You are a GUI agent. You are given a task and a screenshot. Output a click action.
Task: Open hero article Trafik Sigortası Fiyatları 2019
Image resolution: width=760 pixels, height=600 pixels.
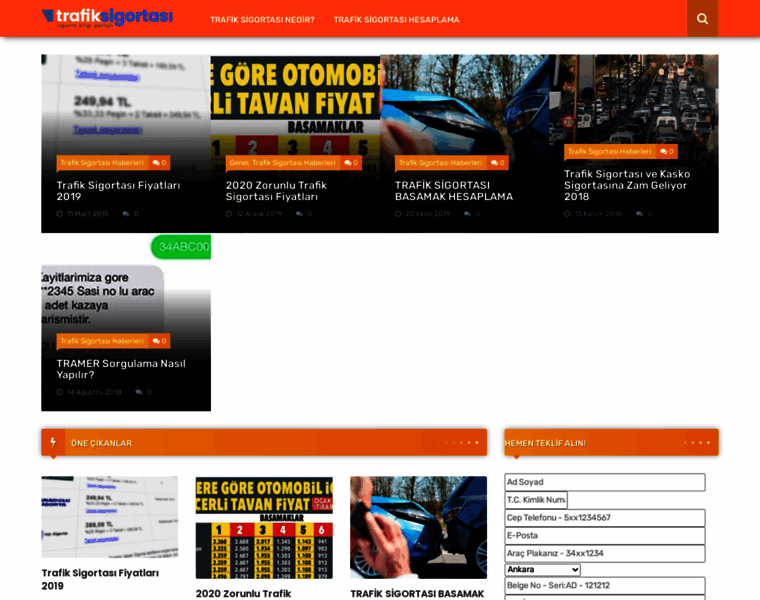(x=118, y=191)
